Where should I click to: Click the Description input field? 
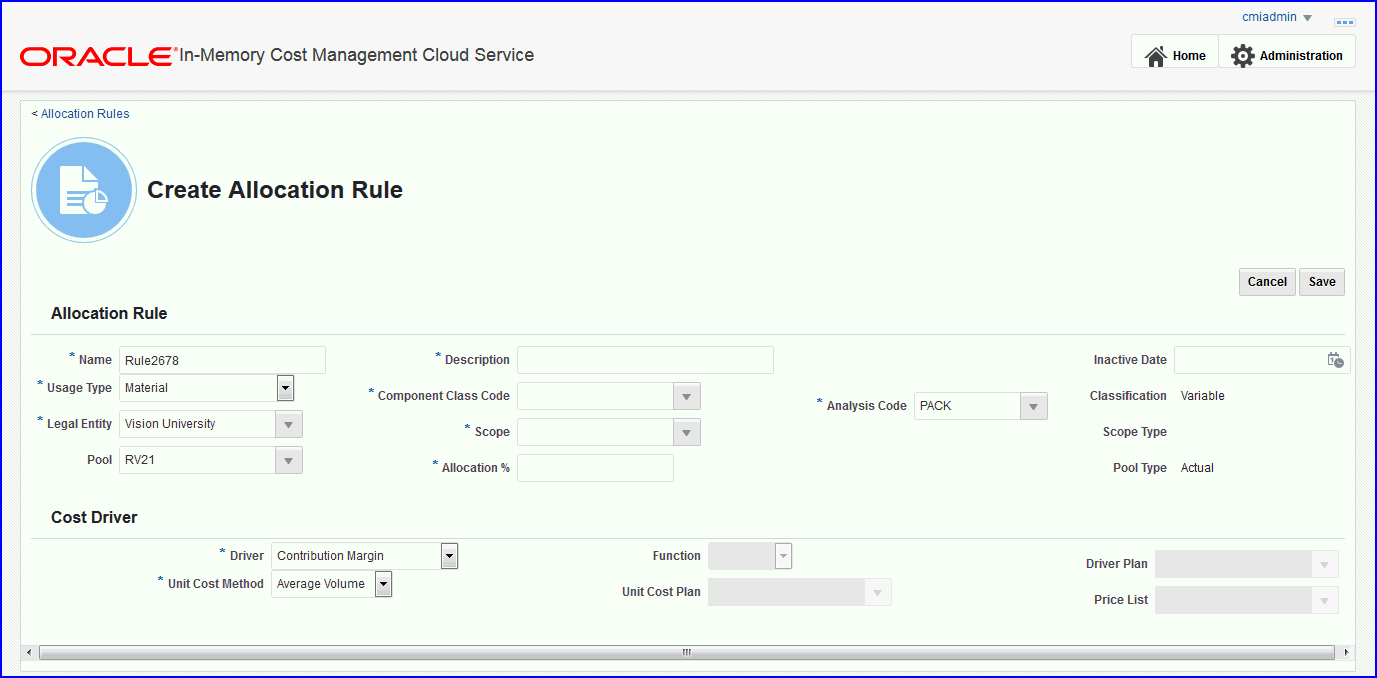(645, 360)
